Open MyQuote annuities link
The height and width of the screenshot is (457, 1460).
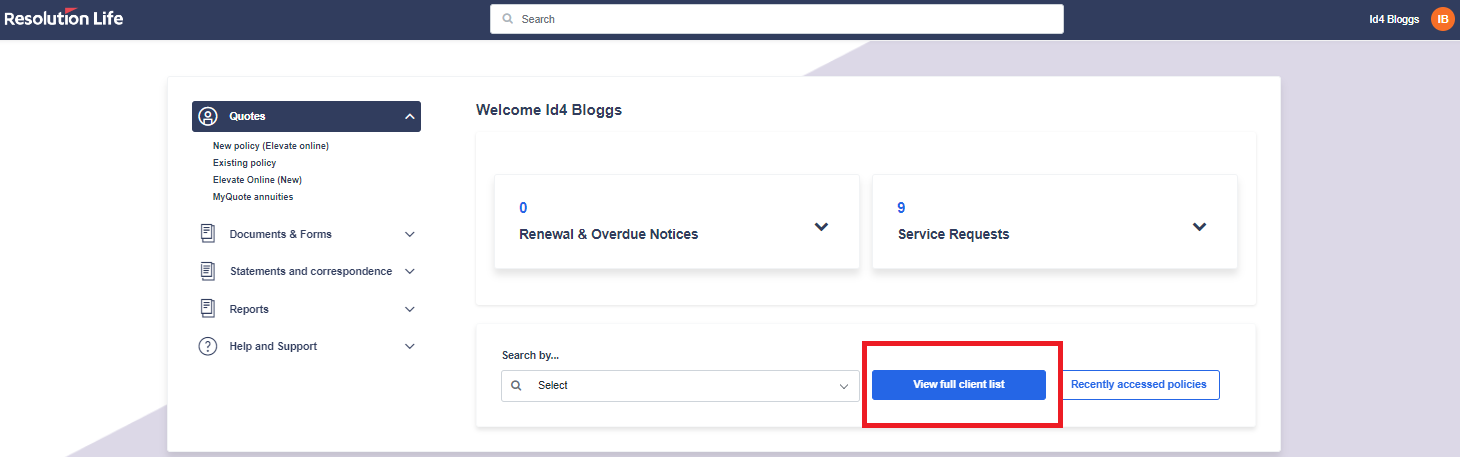253,197
